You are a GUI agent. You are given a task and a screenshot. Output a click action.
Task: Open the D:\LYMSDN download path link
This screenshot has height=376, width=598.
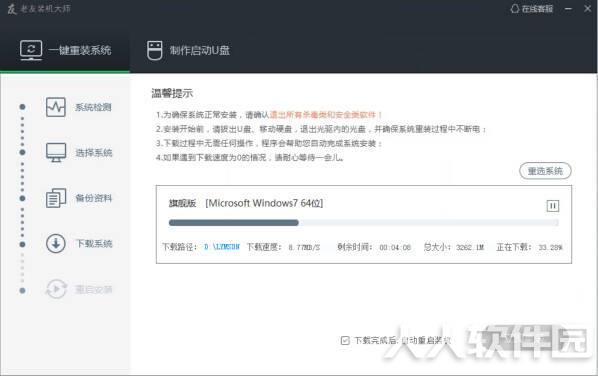222,247
